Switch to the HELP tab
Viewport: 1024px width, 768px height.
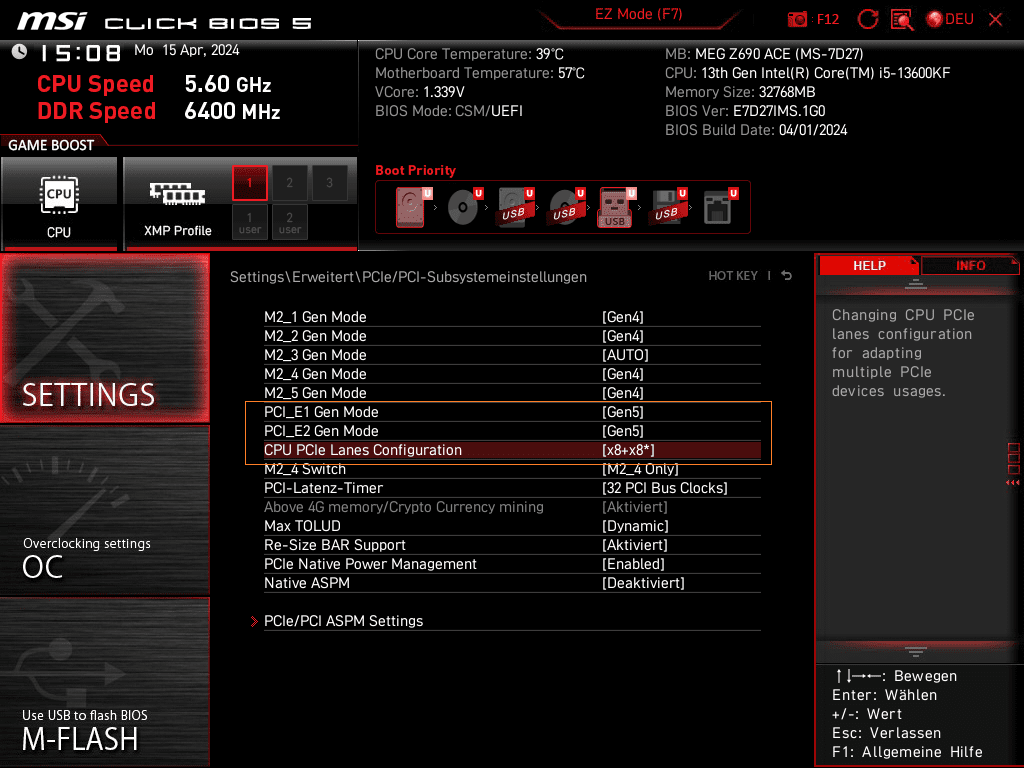coord(869,266)
